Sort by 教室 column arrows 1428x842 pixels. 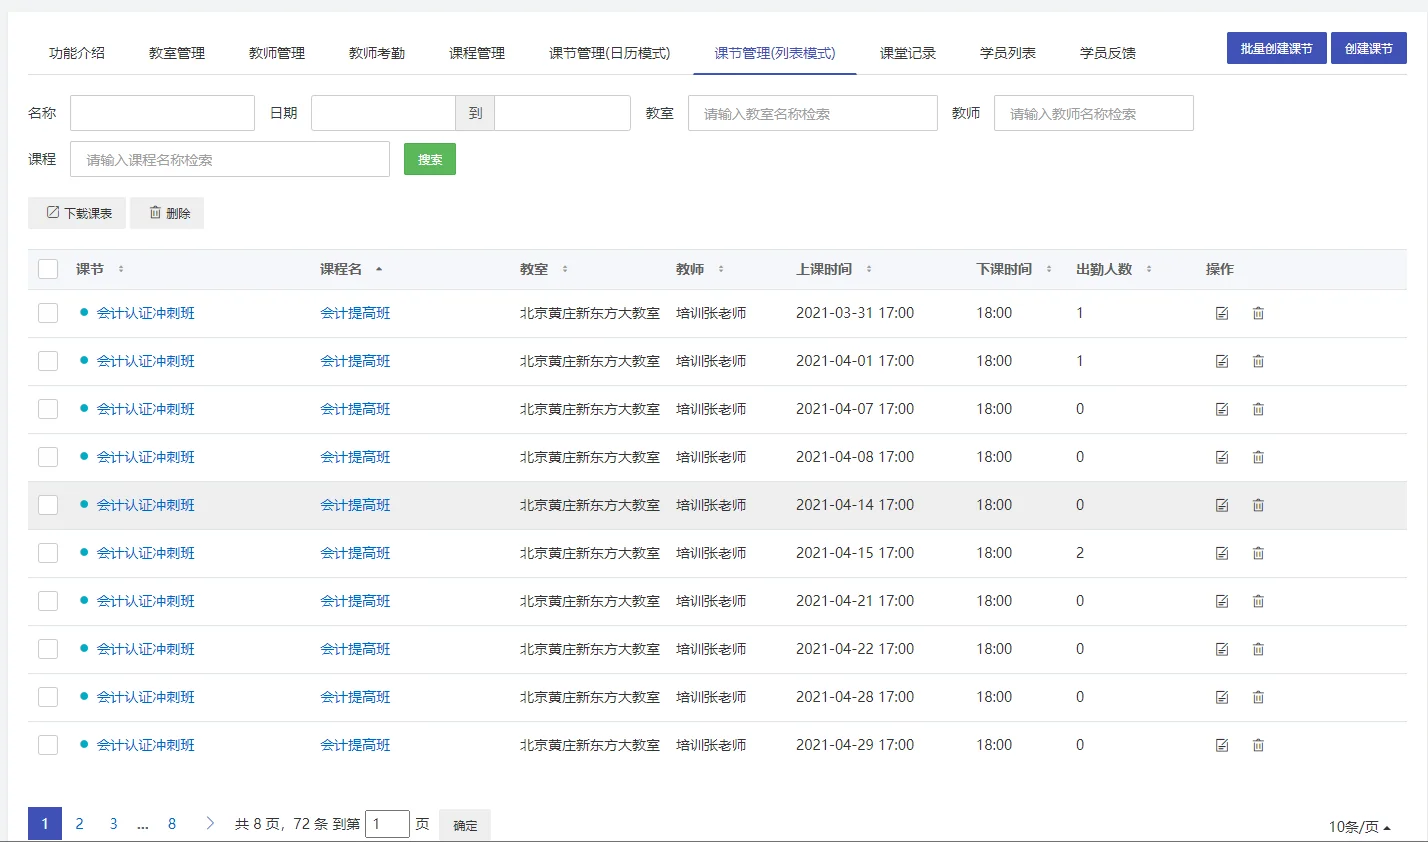(565, 269)
